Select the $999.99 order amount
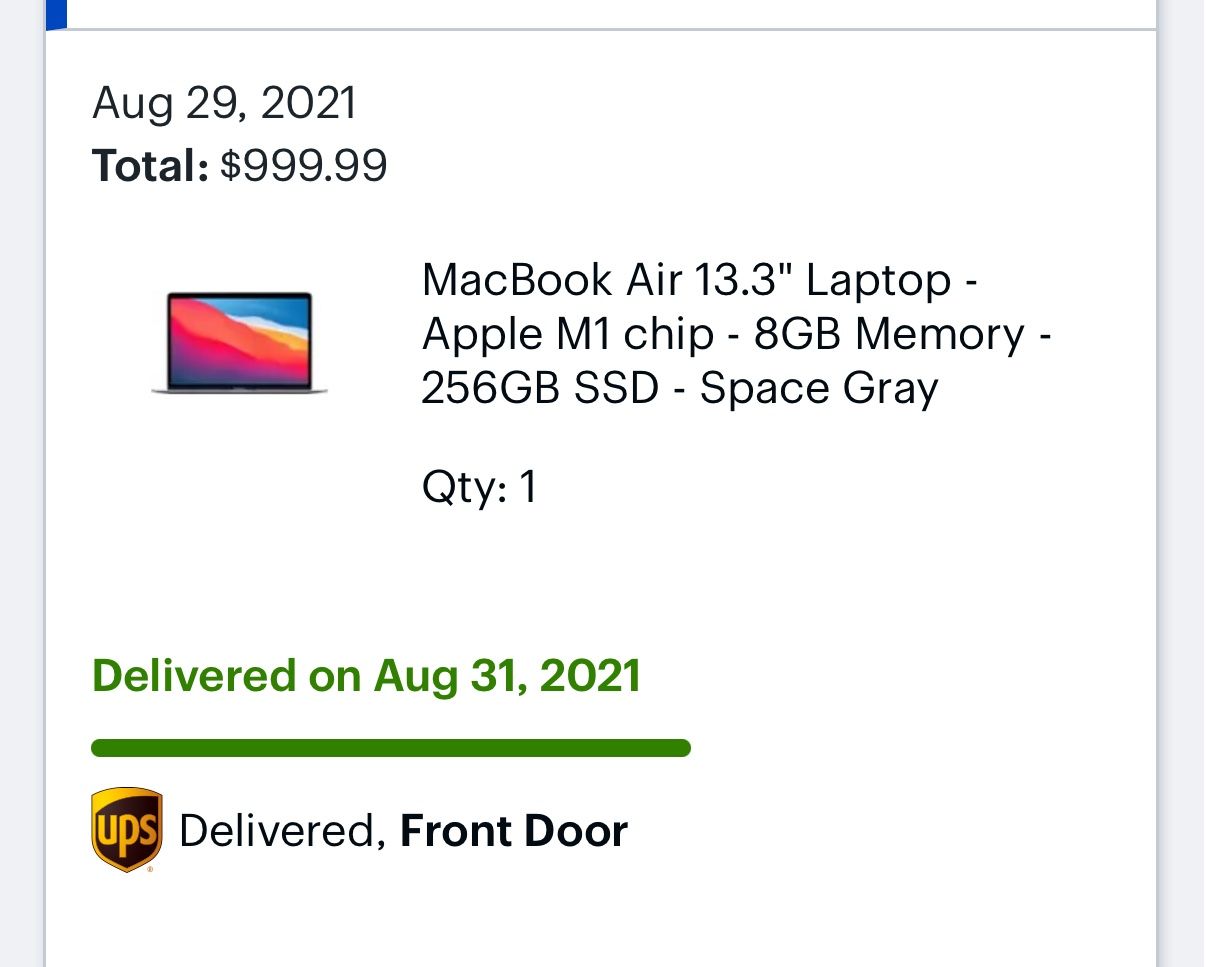 [x=303, y=166]
